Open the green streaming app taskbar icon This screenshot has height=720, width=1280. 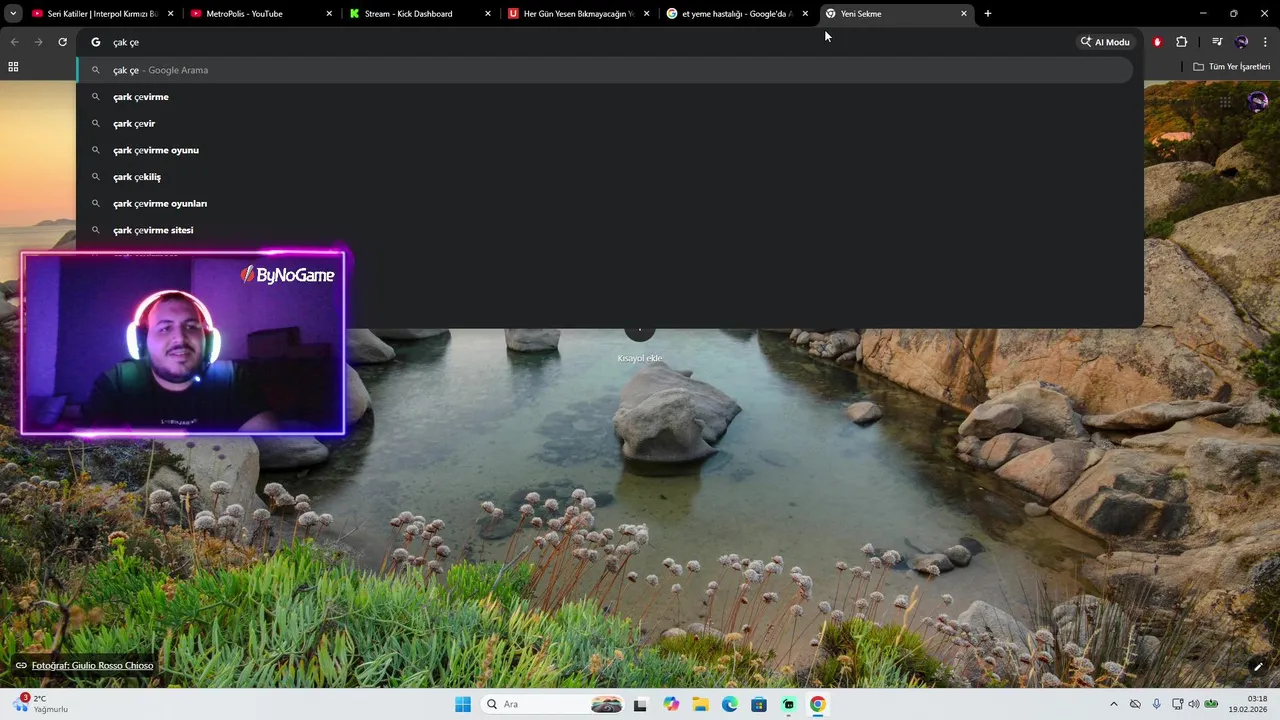tap(789, 704)
